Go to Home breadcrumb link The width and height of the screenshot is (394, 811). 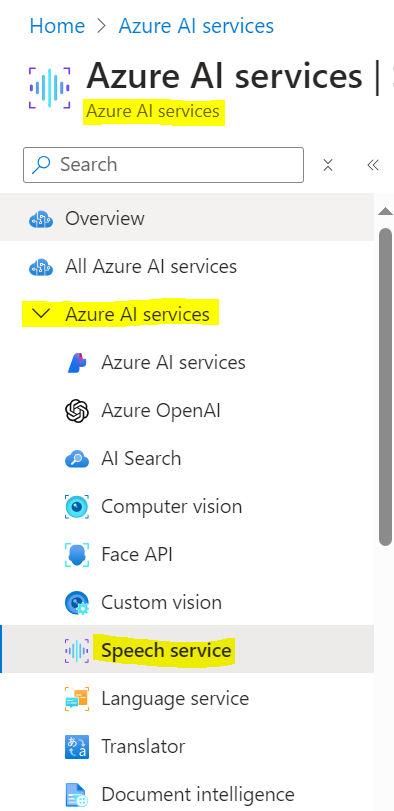tap(57, 26)
